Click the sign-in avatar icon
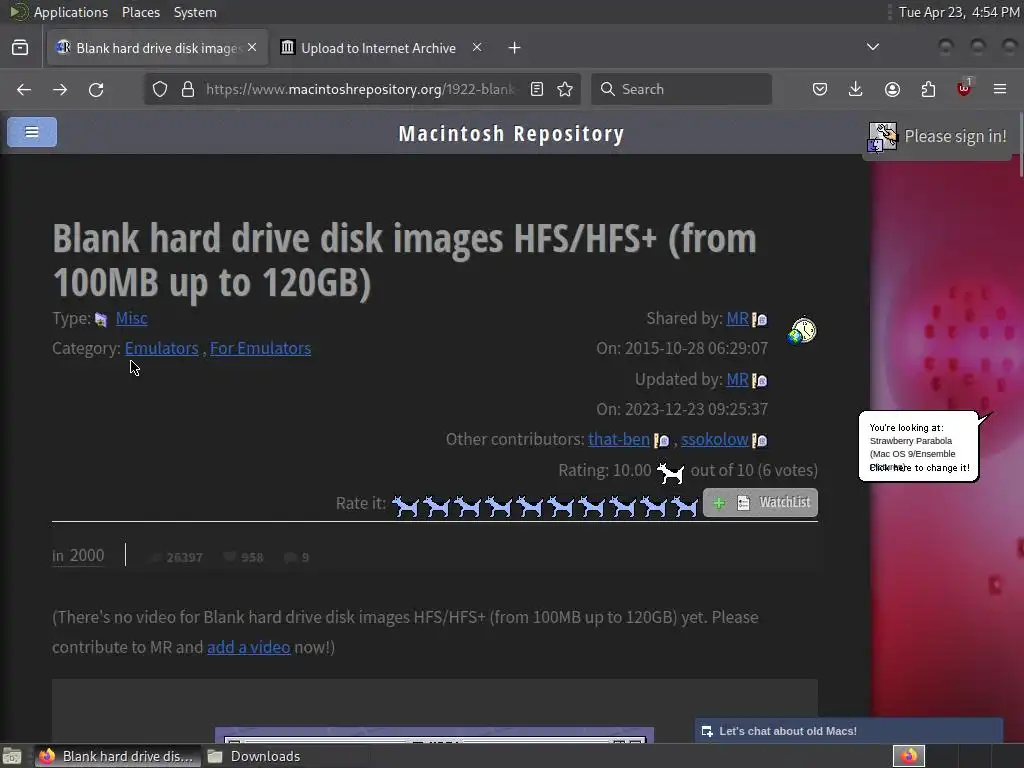This screenshot has width=1024, height=768. (x=883, y=137)
